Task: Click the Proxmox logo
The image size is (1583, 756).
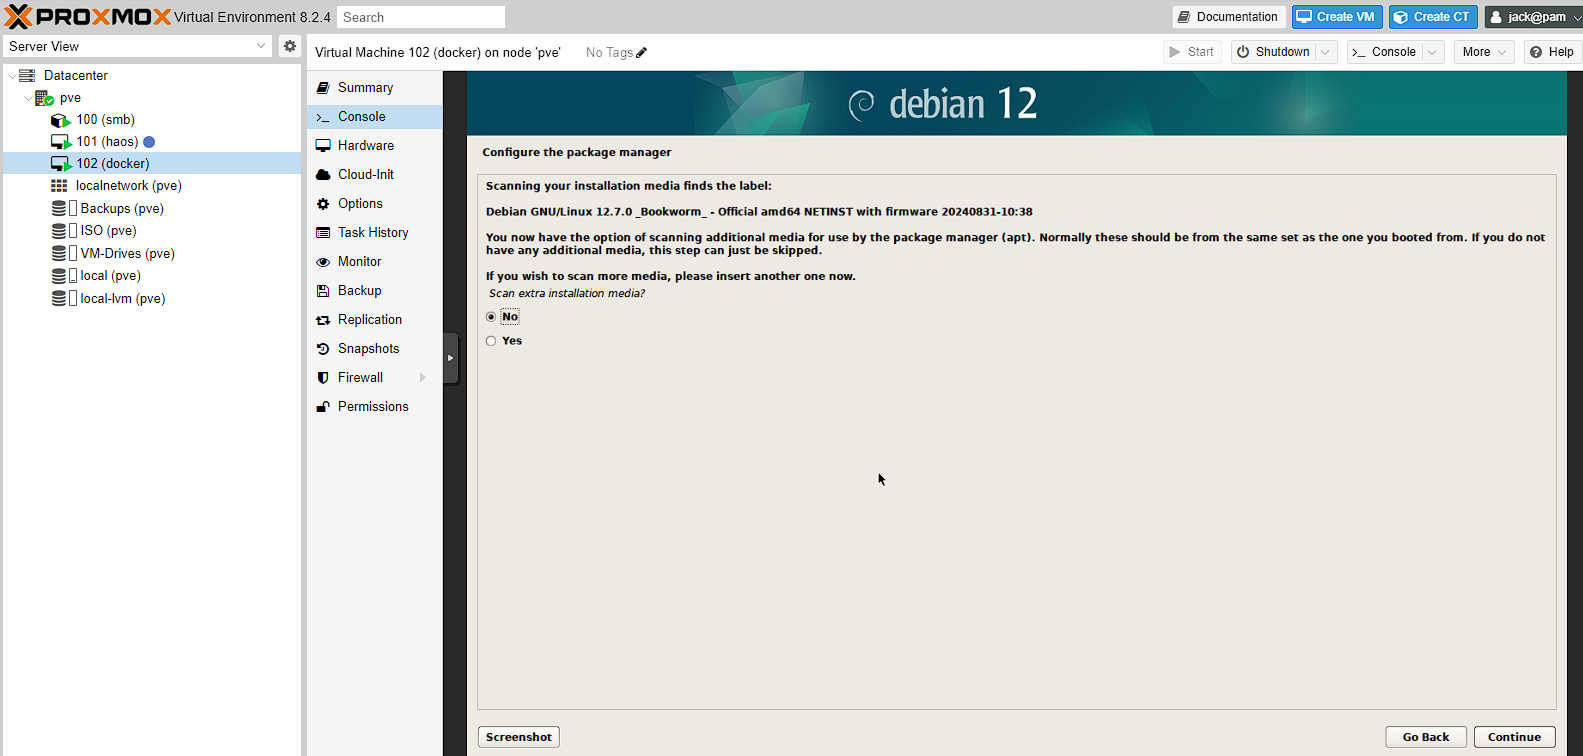Action: [x=88, y=16]
